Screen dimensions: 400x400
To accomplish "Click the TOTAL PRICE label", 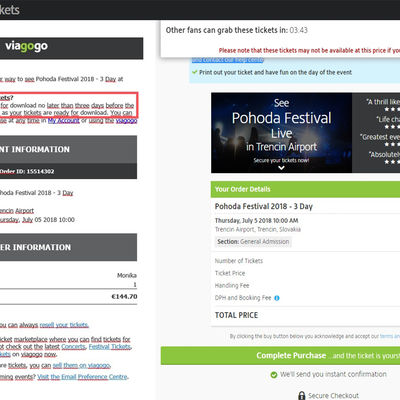I will point(236,315).
